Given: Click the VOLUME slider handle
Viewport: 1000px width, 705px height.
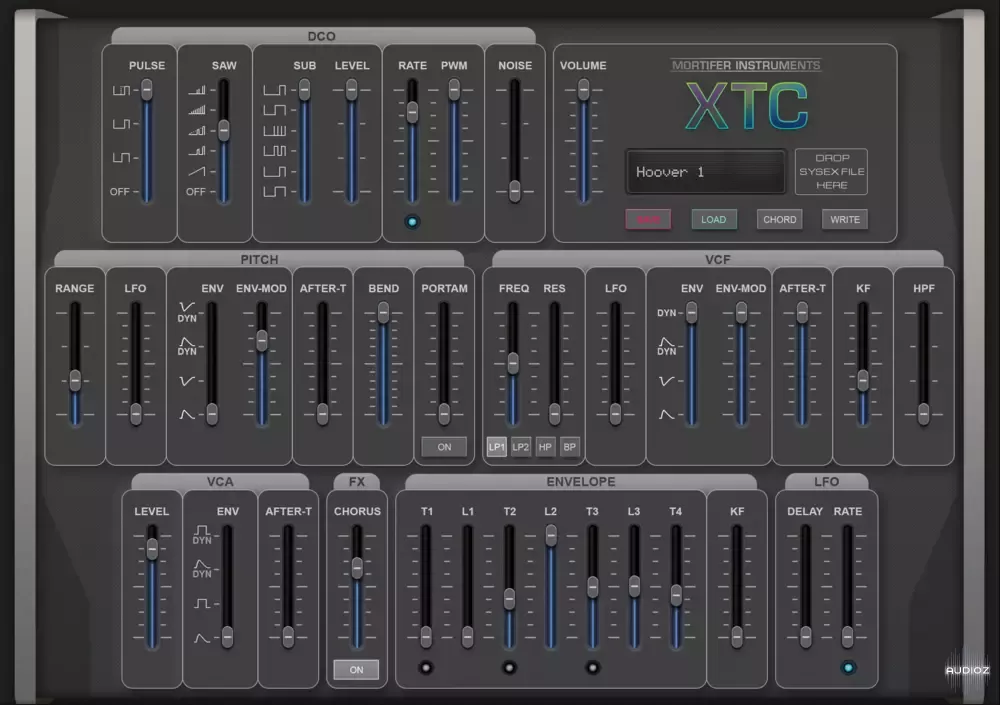Looking at the screenshot, I should 584,89.
